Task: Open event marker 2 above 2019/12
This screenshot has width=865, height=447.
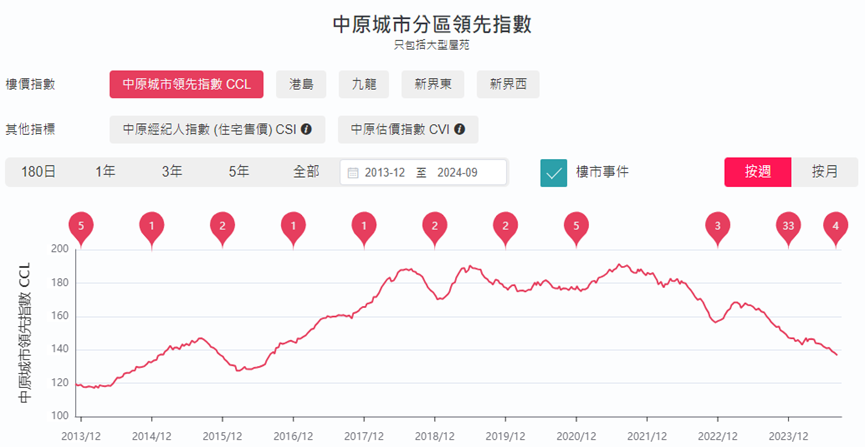Action: [x=505, y=228]
